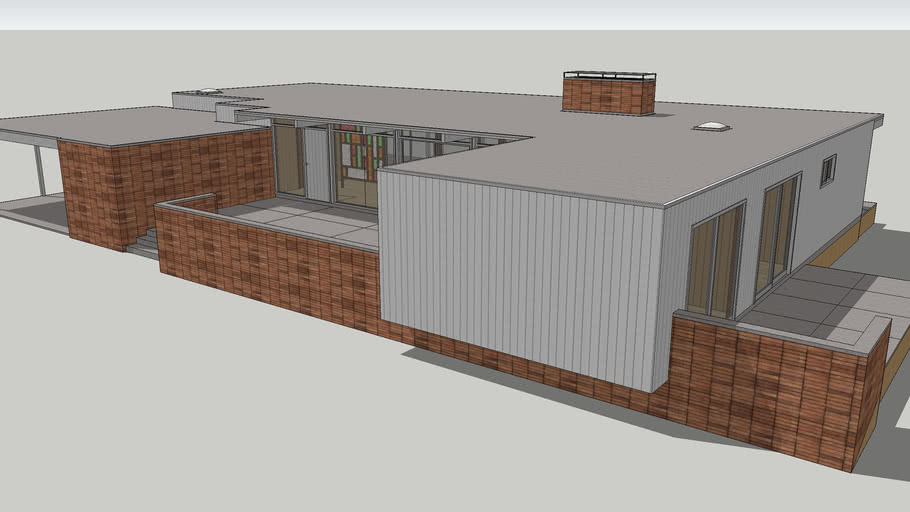Click the paved patio tiles on the right side
910x512 pixels.
[x=830, y=300]
